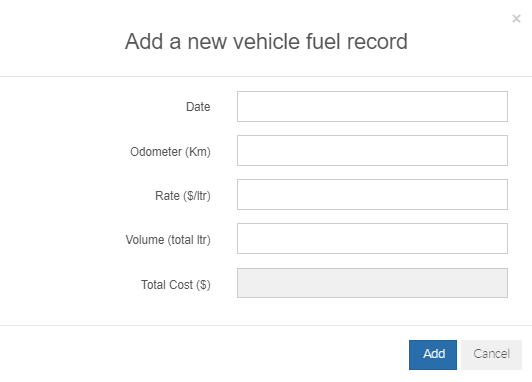Image resolution: width=532 pixels, height=382 pixels.
Task: Click the Volume (total ltr) label
Action: (x=168, y=240)
